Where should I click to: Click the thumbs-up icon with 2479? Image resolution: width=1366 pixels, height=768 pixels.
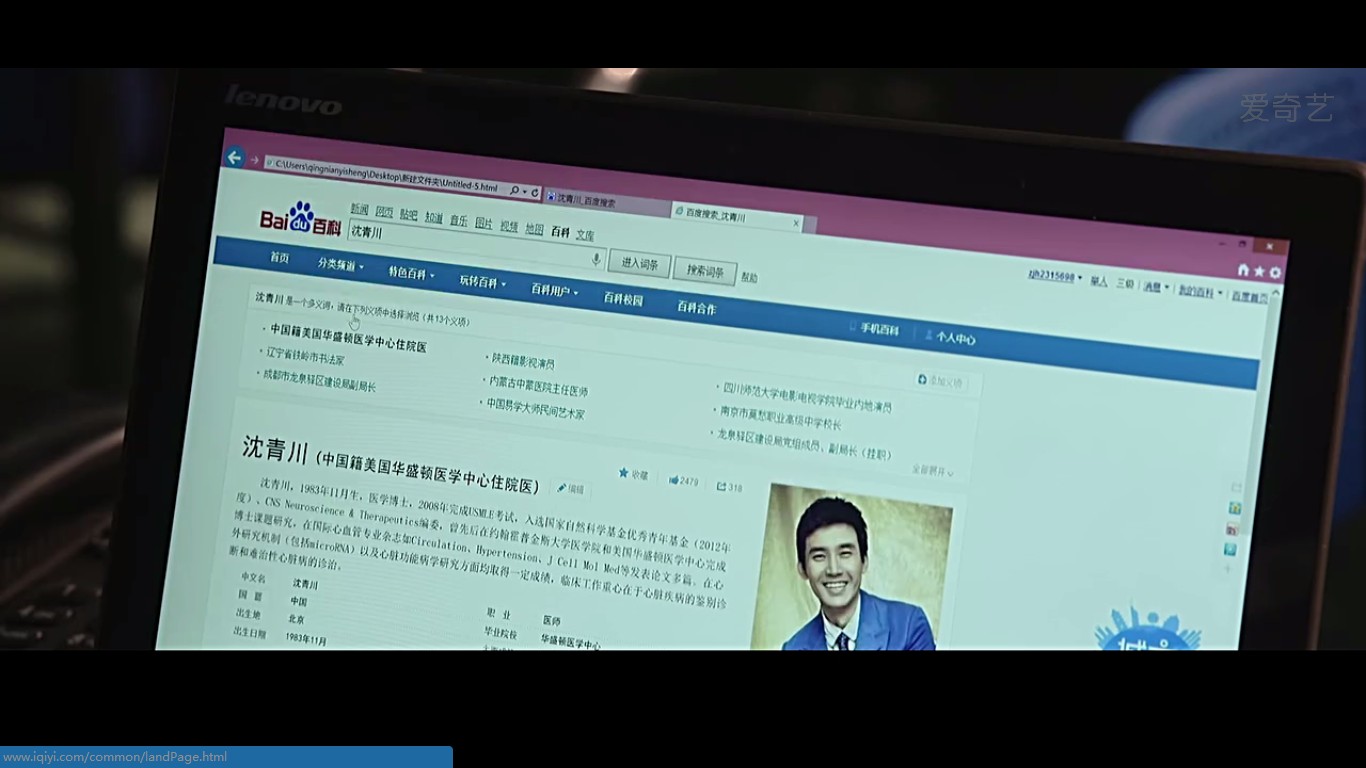[674, 480]
